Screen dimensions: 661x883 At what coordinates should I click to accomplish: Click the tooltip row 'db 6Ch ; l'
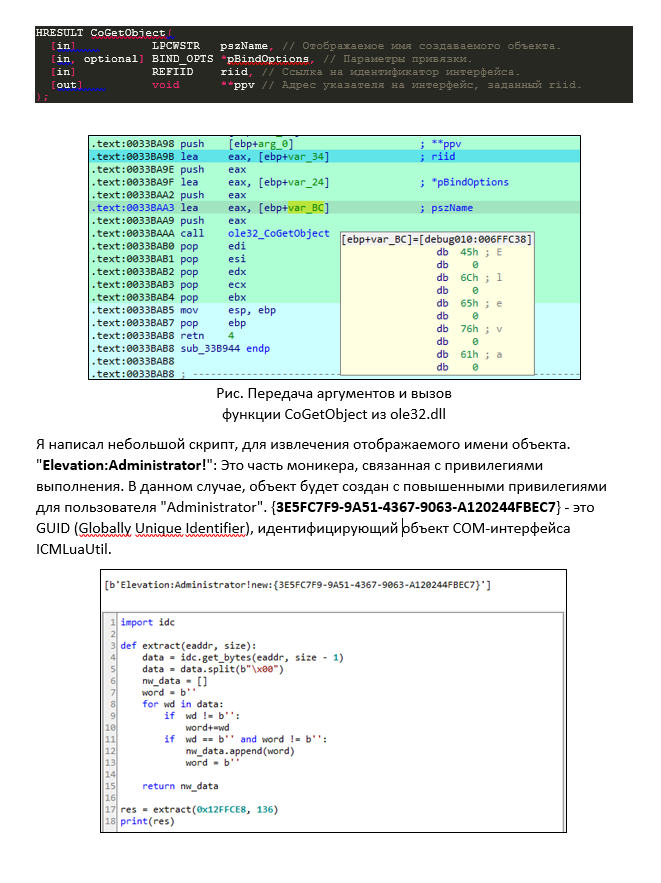469,278
